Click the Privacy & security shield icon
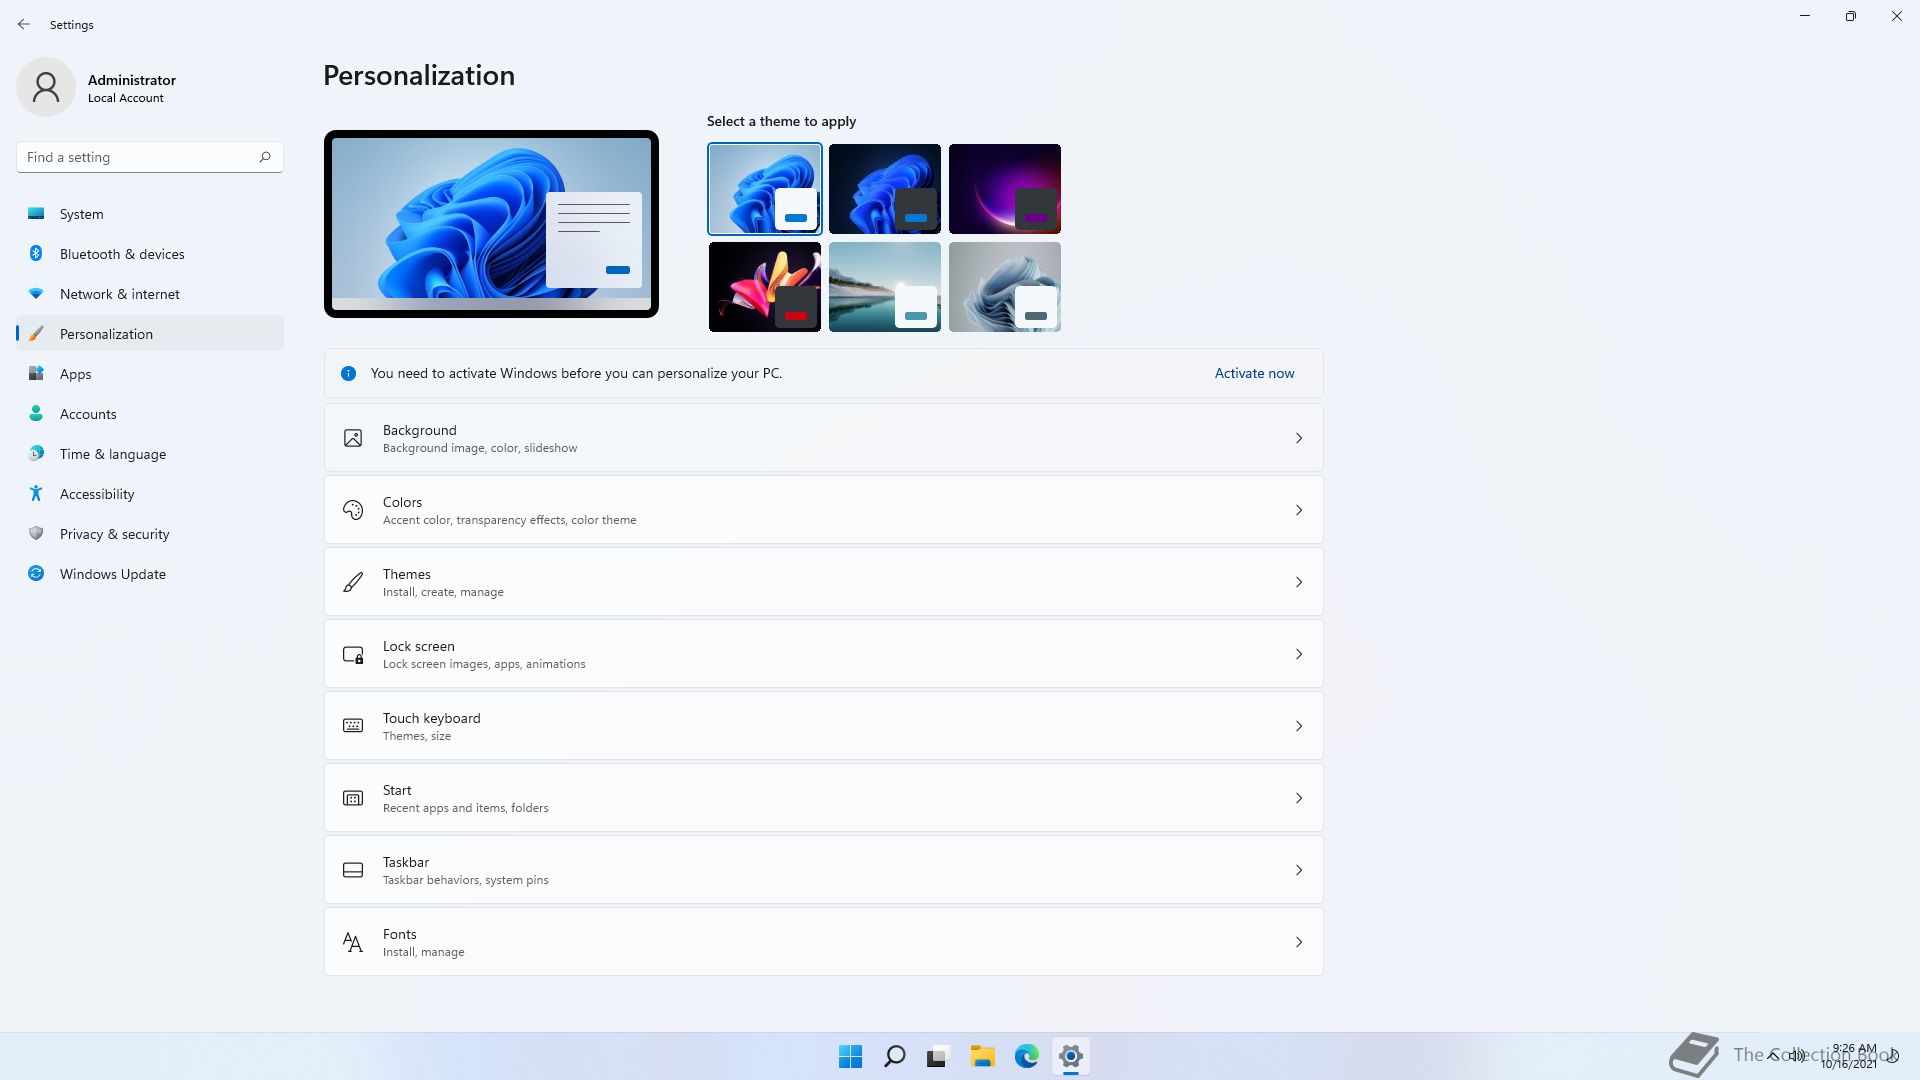The width and height of the screenshot is (1920, 1080). pos(36,533)
